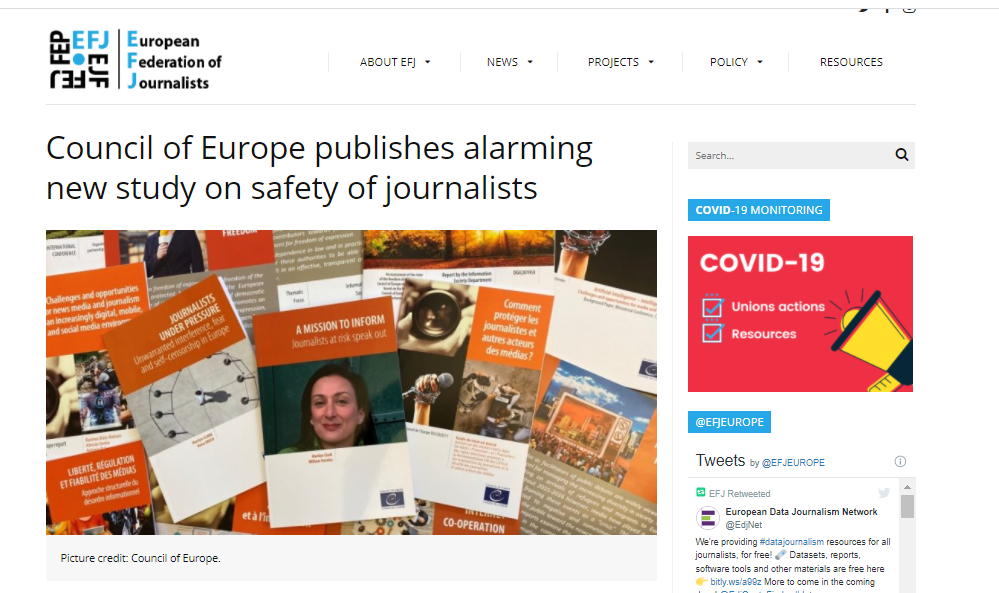Click the COVID-19 MONITORING label
The image size is (999, 593).
[x=759, y=210]
